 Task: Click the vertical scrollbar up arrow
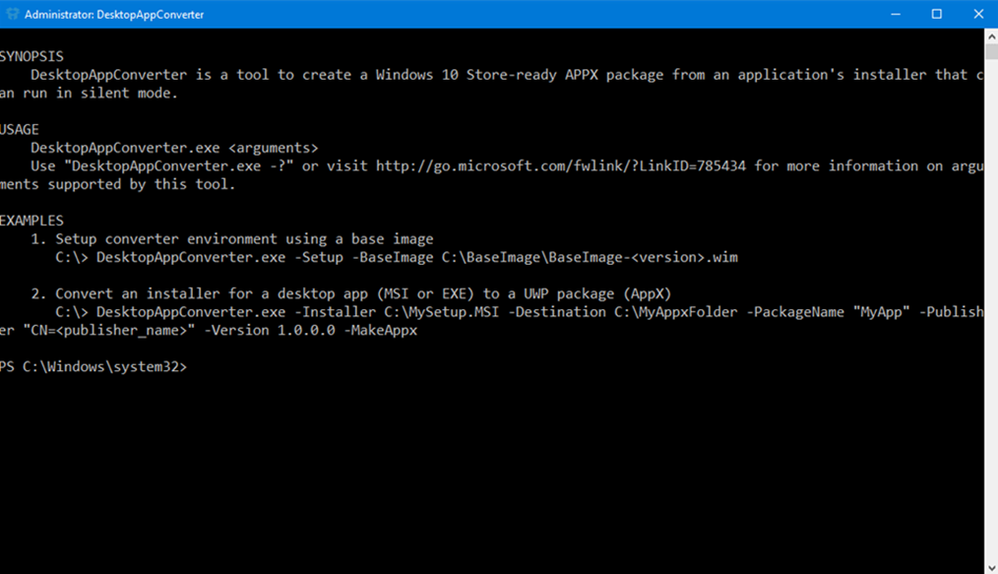tap(991, 37)
